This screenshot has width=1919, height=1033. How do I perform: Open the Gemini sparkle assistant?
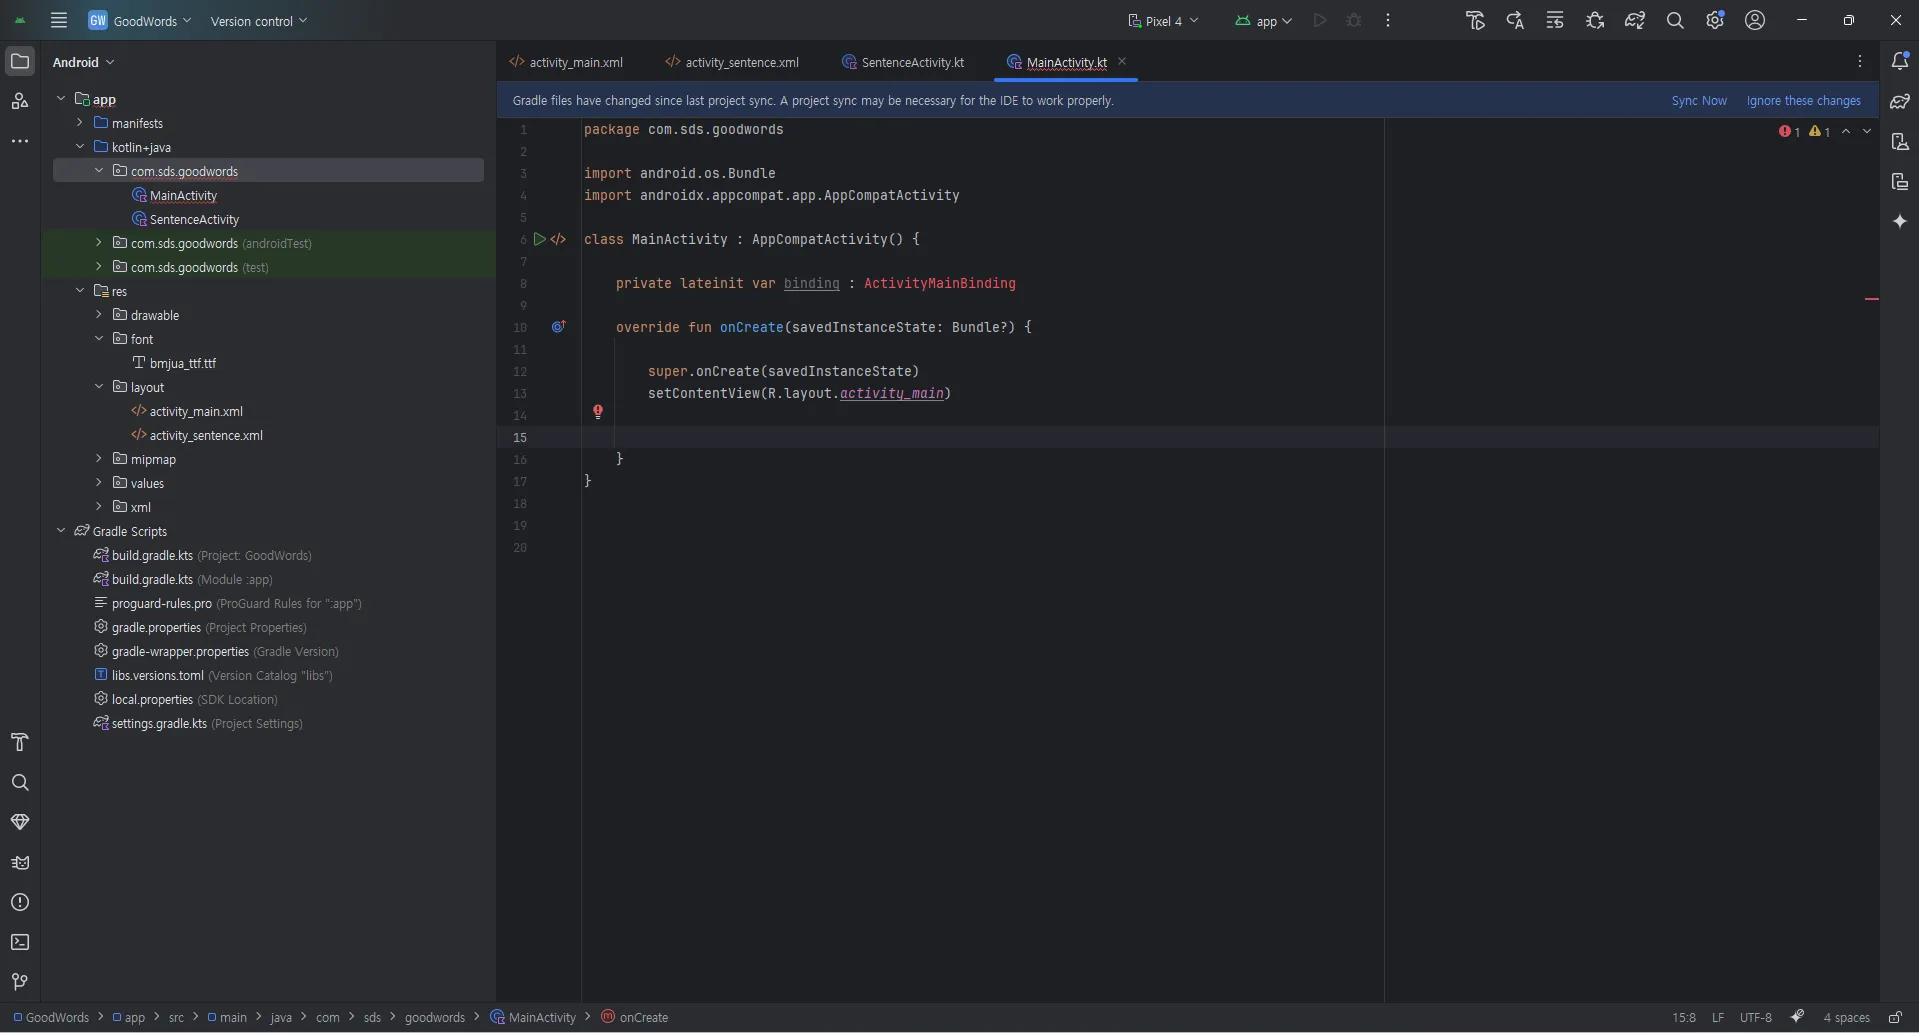tap(1900, 221)
